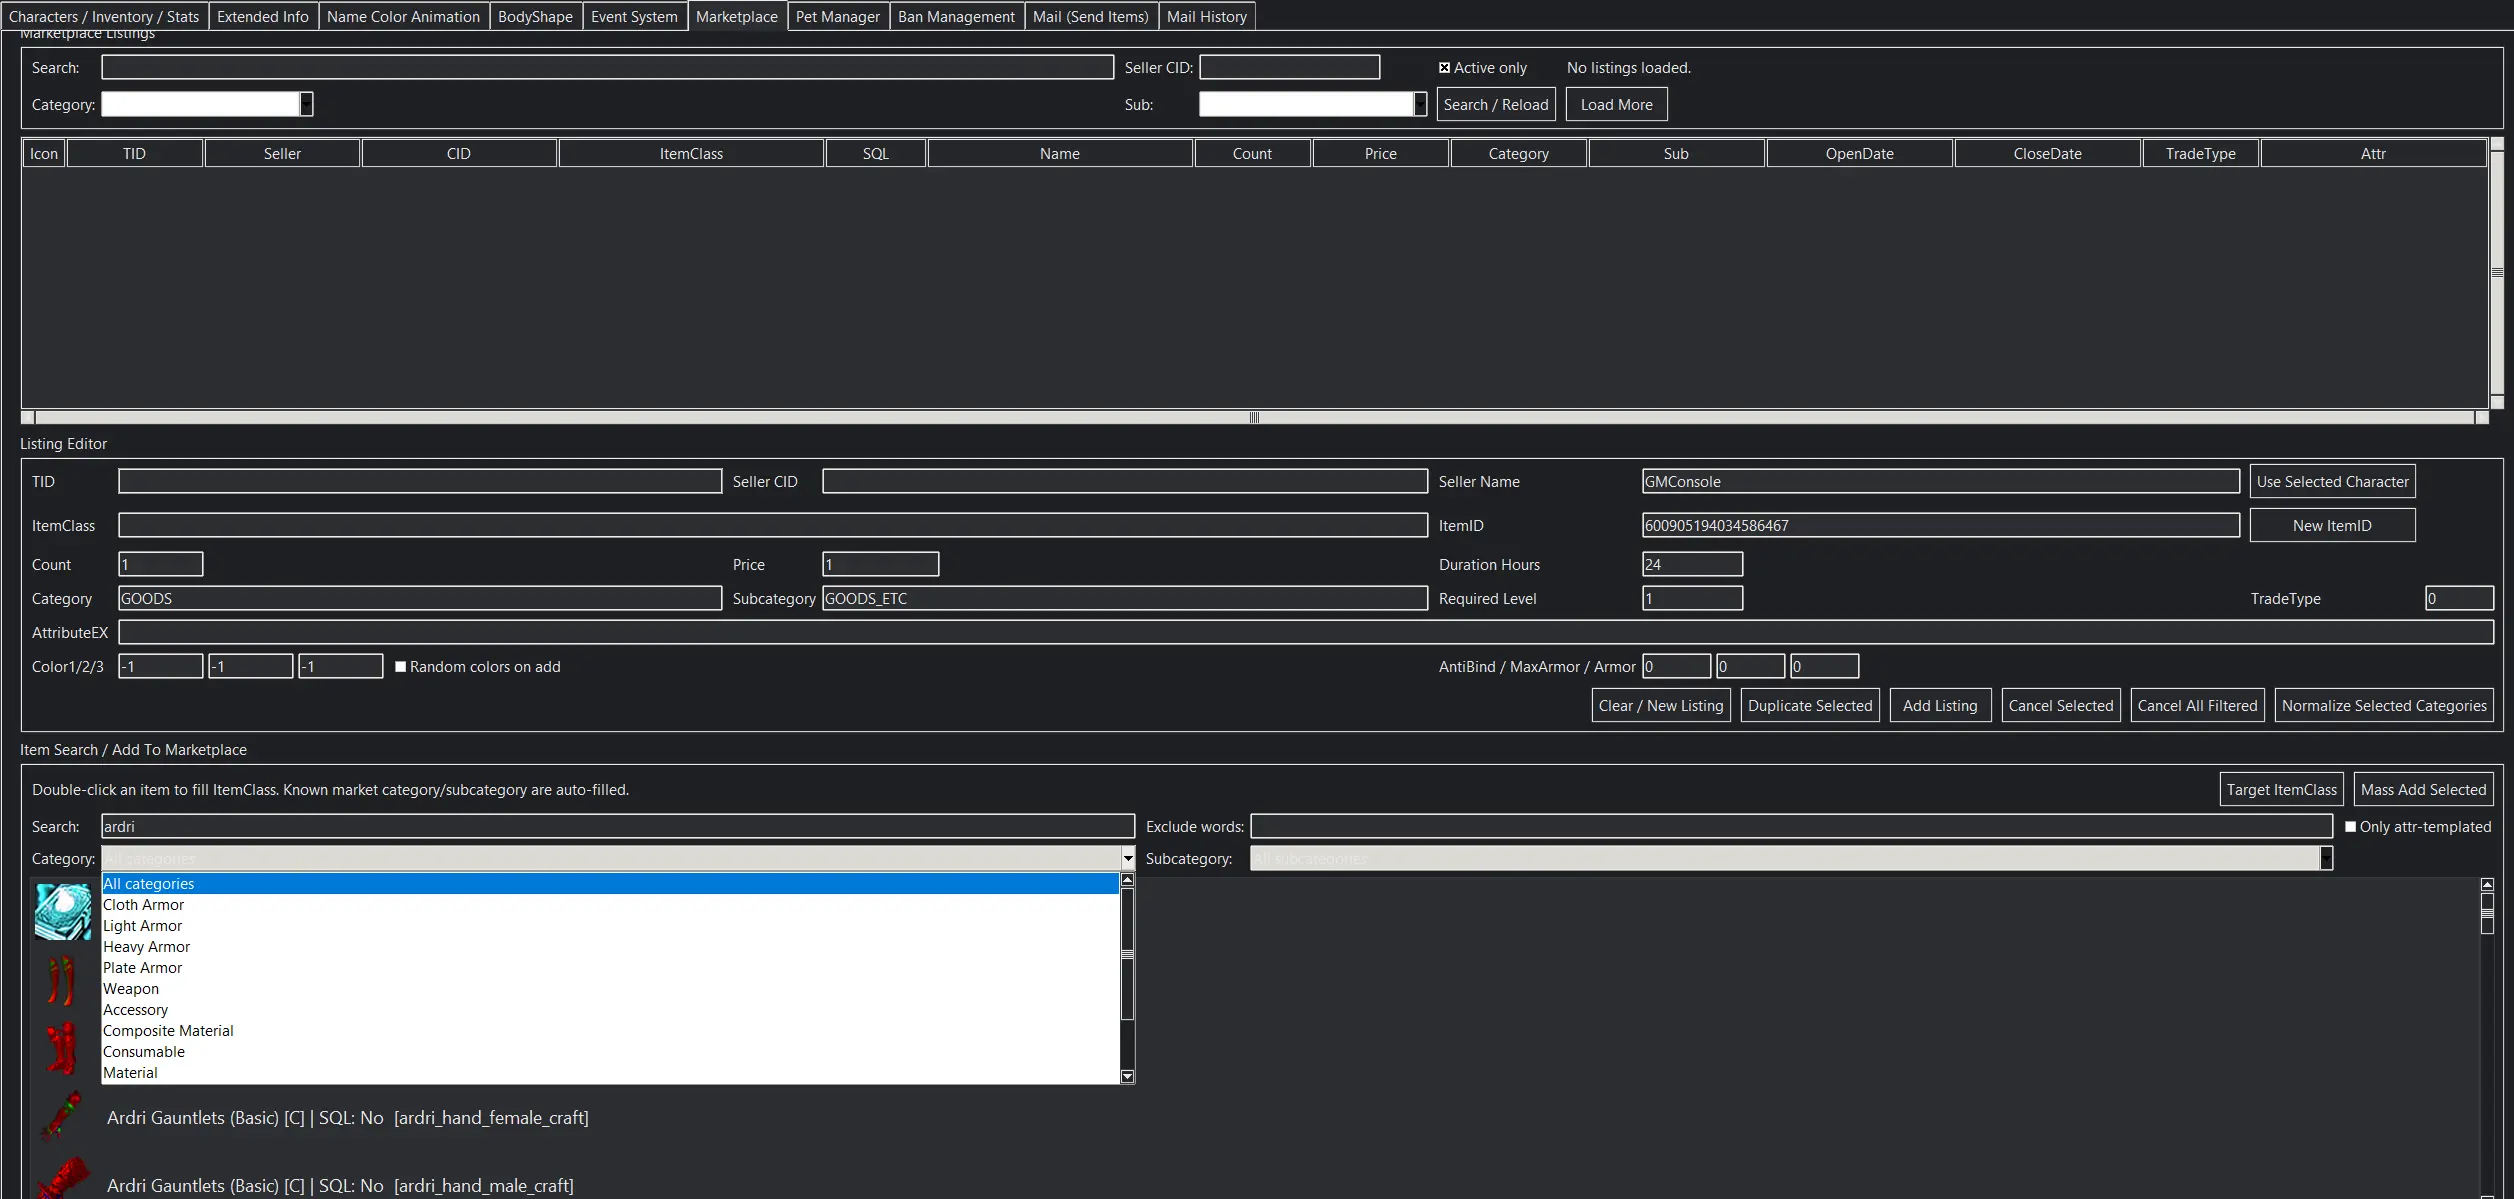Select Weapon from category list
Viewport: 2514px width, 1199px height.
click(x=610, y=989)
